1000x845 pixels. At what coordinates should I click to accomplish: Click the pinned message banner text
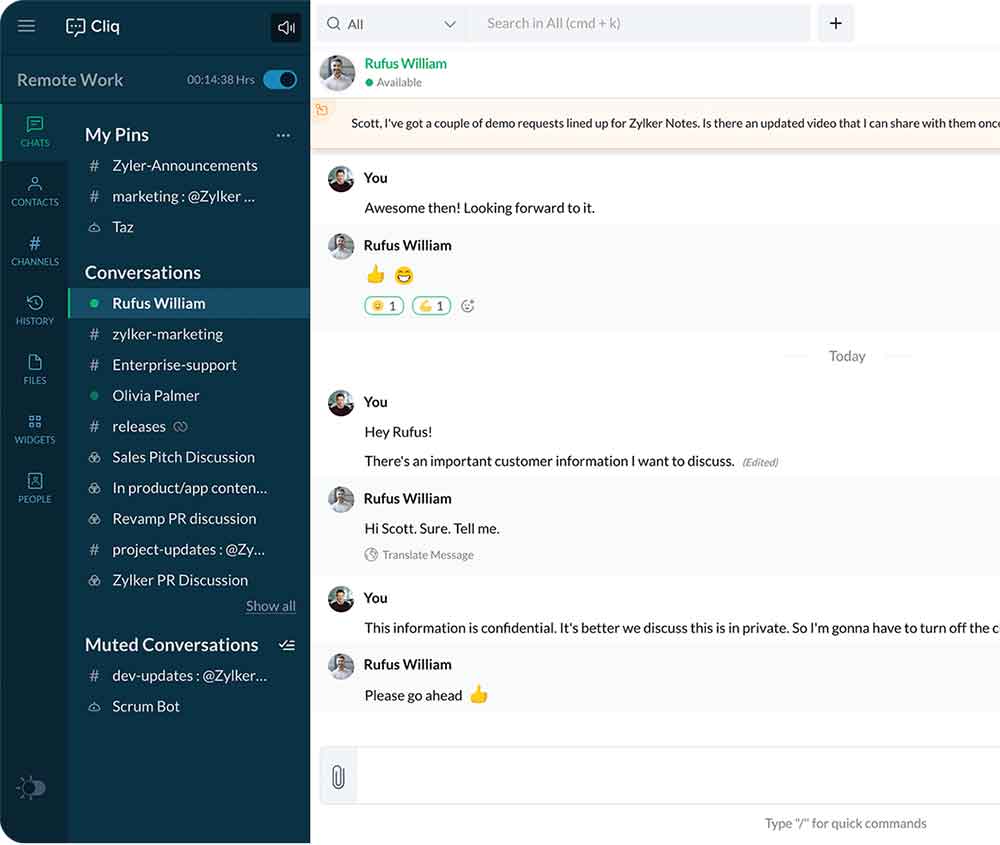tap(675, 123)
